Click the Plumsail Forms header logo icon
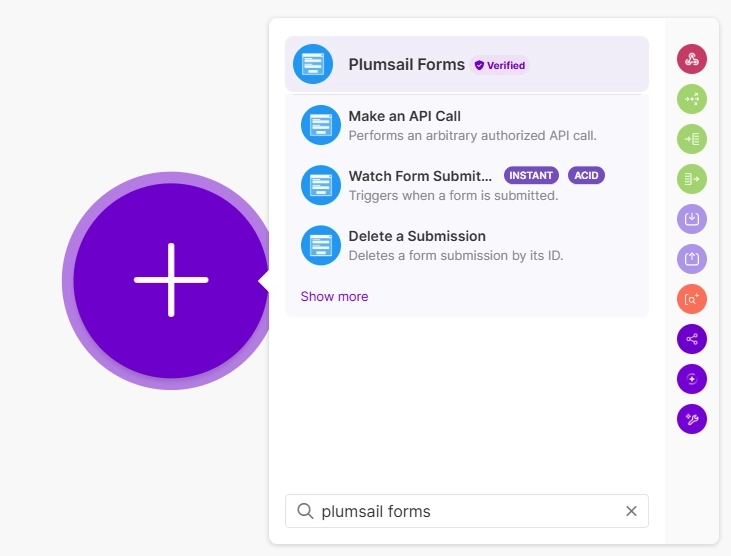The height and width of the screenshot is (556, 731). pyautogui.click(x=313, y=64)
